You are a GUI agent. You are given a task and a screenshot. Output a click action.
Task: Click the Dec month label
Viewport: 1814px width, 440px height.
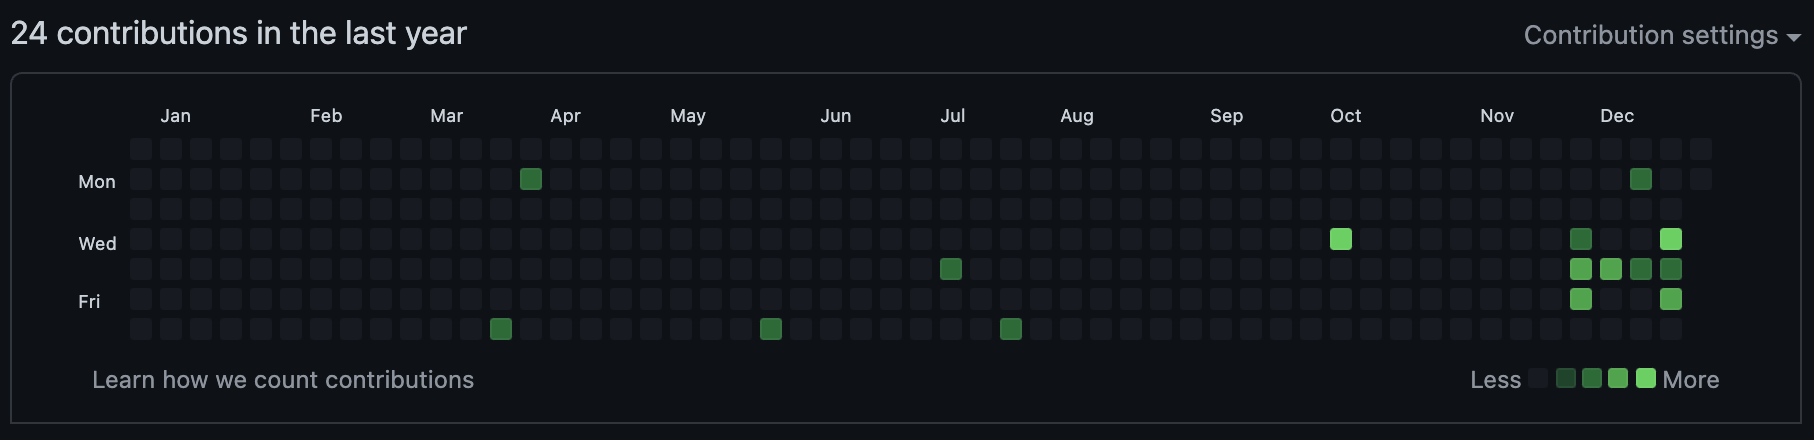[x=1617, y=116]
